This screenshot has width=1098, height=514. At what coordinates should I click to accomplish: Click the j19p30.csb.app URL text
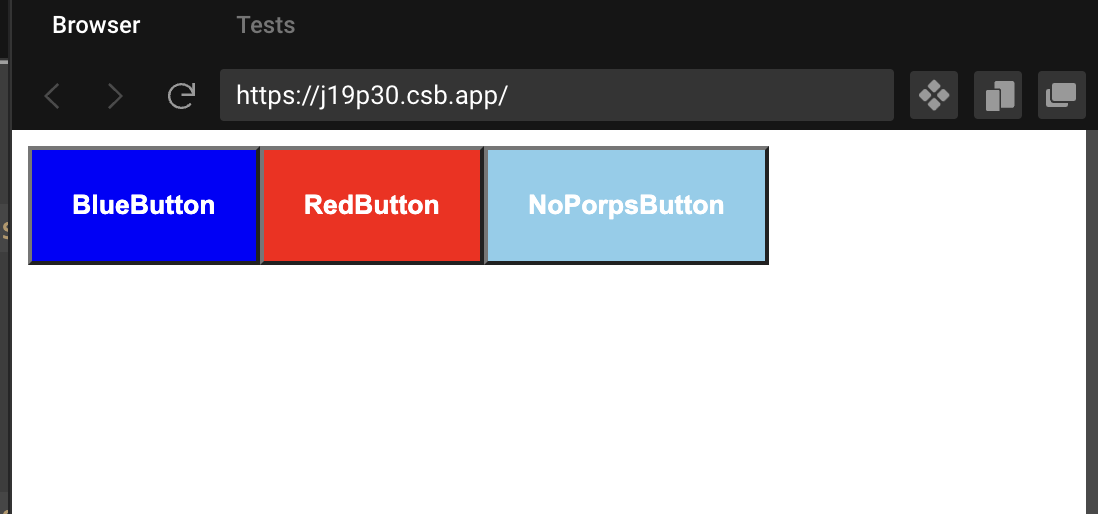pyautogui.click(x=371, y=95)
